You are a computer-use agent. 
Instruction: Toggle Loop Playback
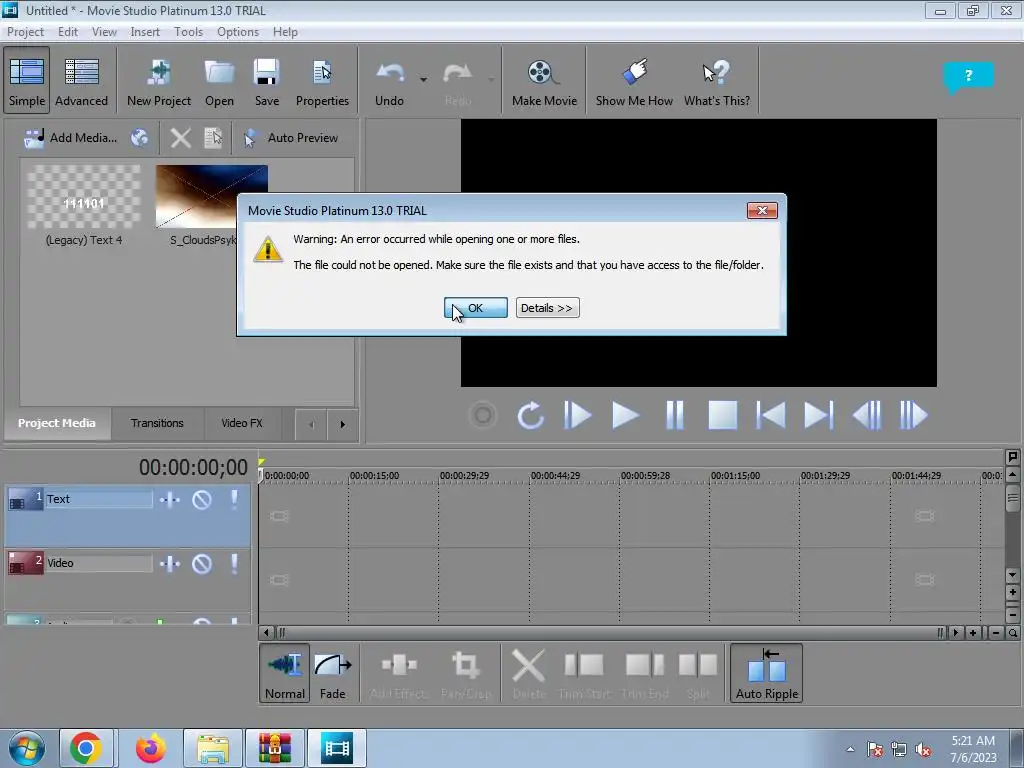pyautogui.click(x=530, y=415)
